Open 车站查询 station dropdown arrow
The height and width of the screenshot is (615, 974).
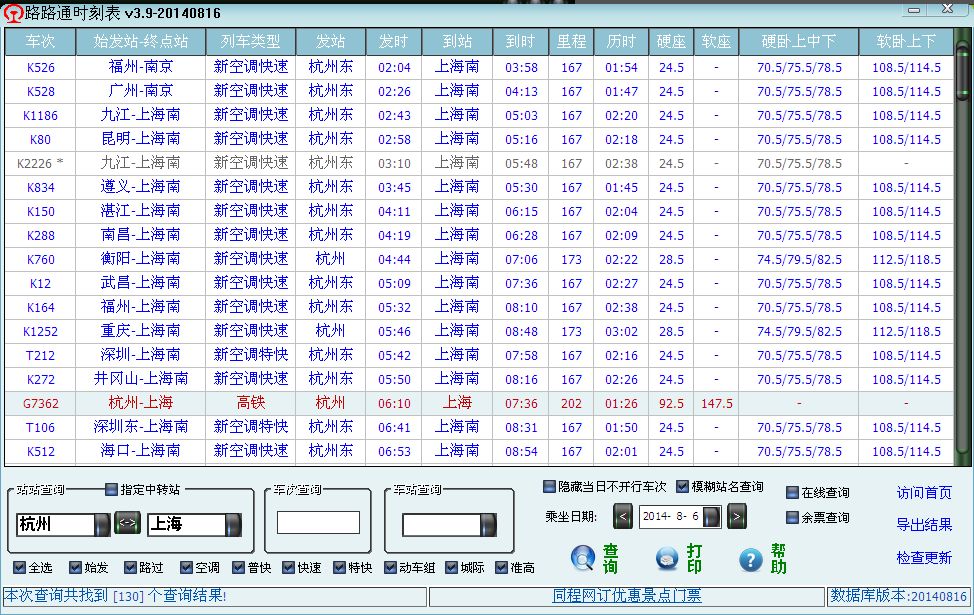pos(489,524)
